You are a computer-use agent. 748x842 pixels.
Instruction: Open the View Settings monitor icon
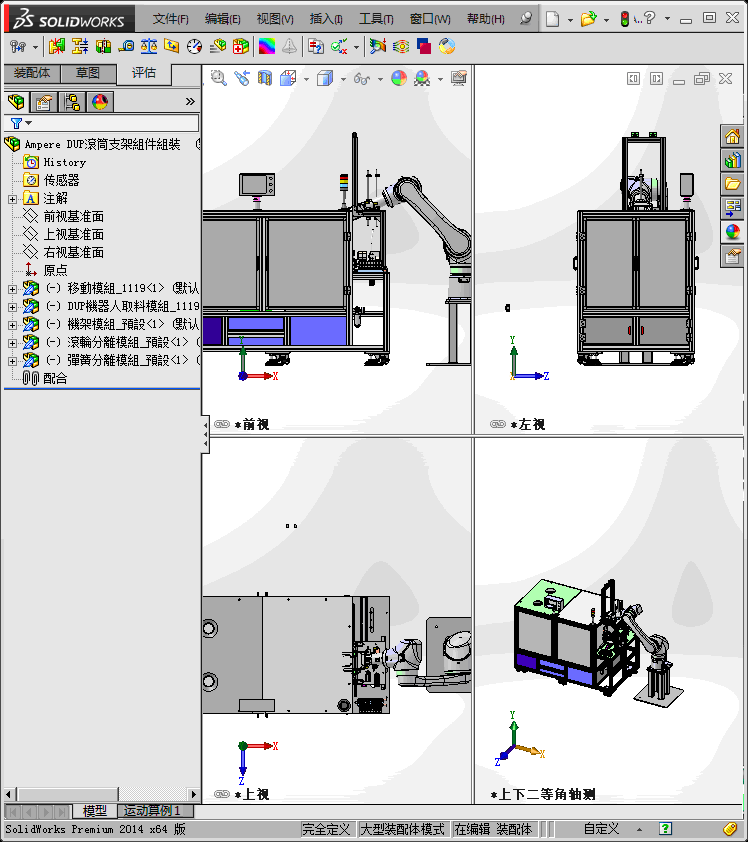[x=459, y=78]
